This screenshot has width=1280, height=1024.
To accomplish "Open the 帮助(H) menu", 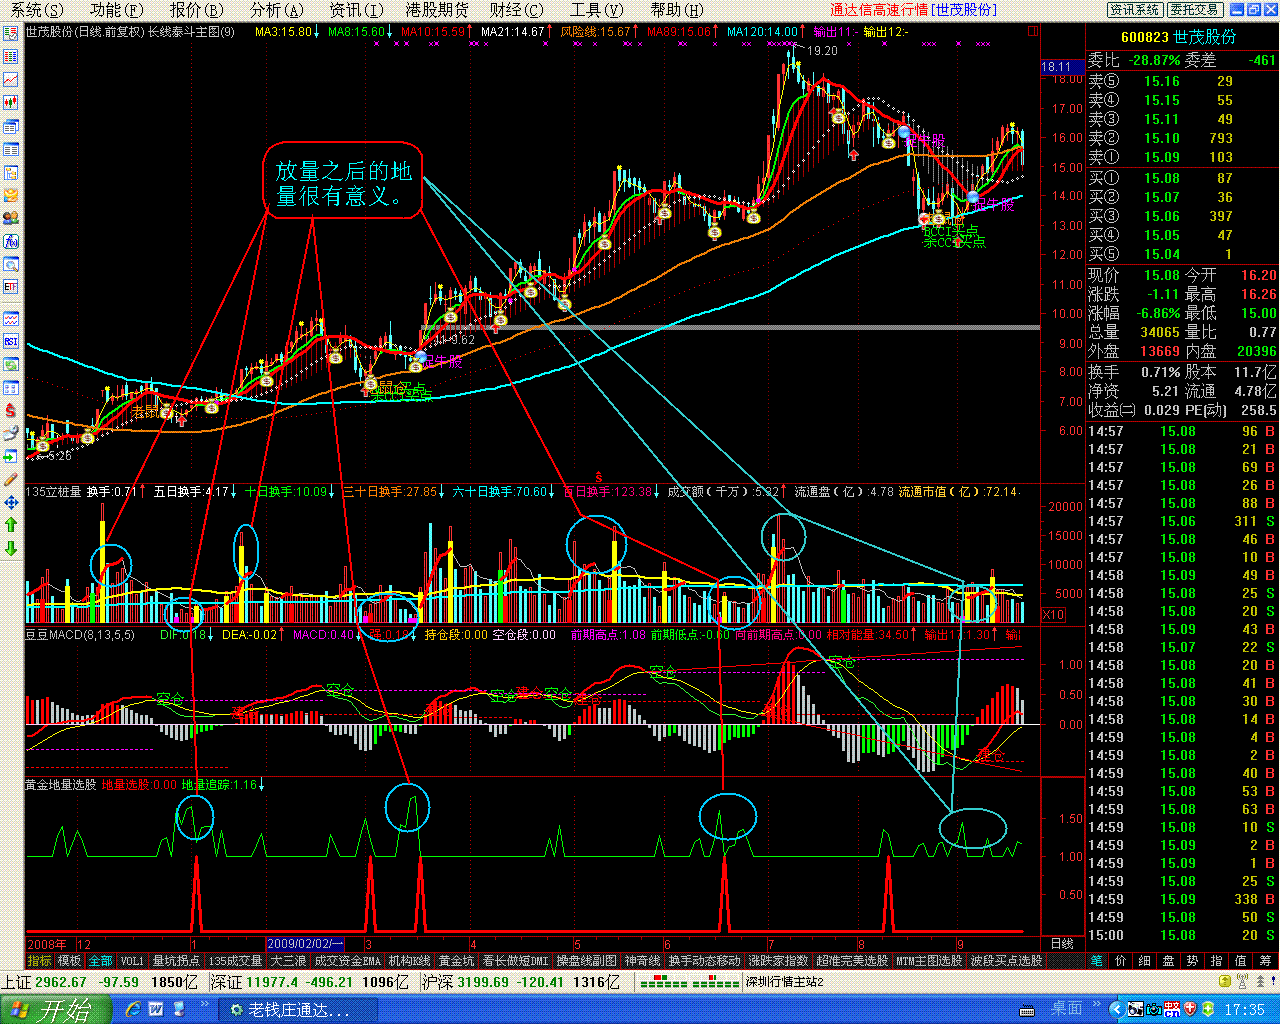I will (677, 10).
